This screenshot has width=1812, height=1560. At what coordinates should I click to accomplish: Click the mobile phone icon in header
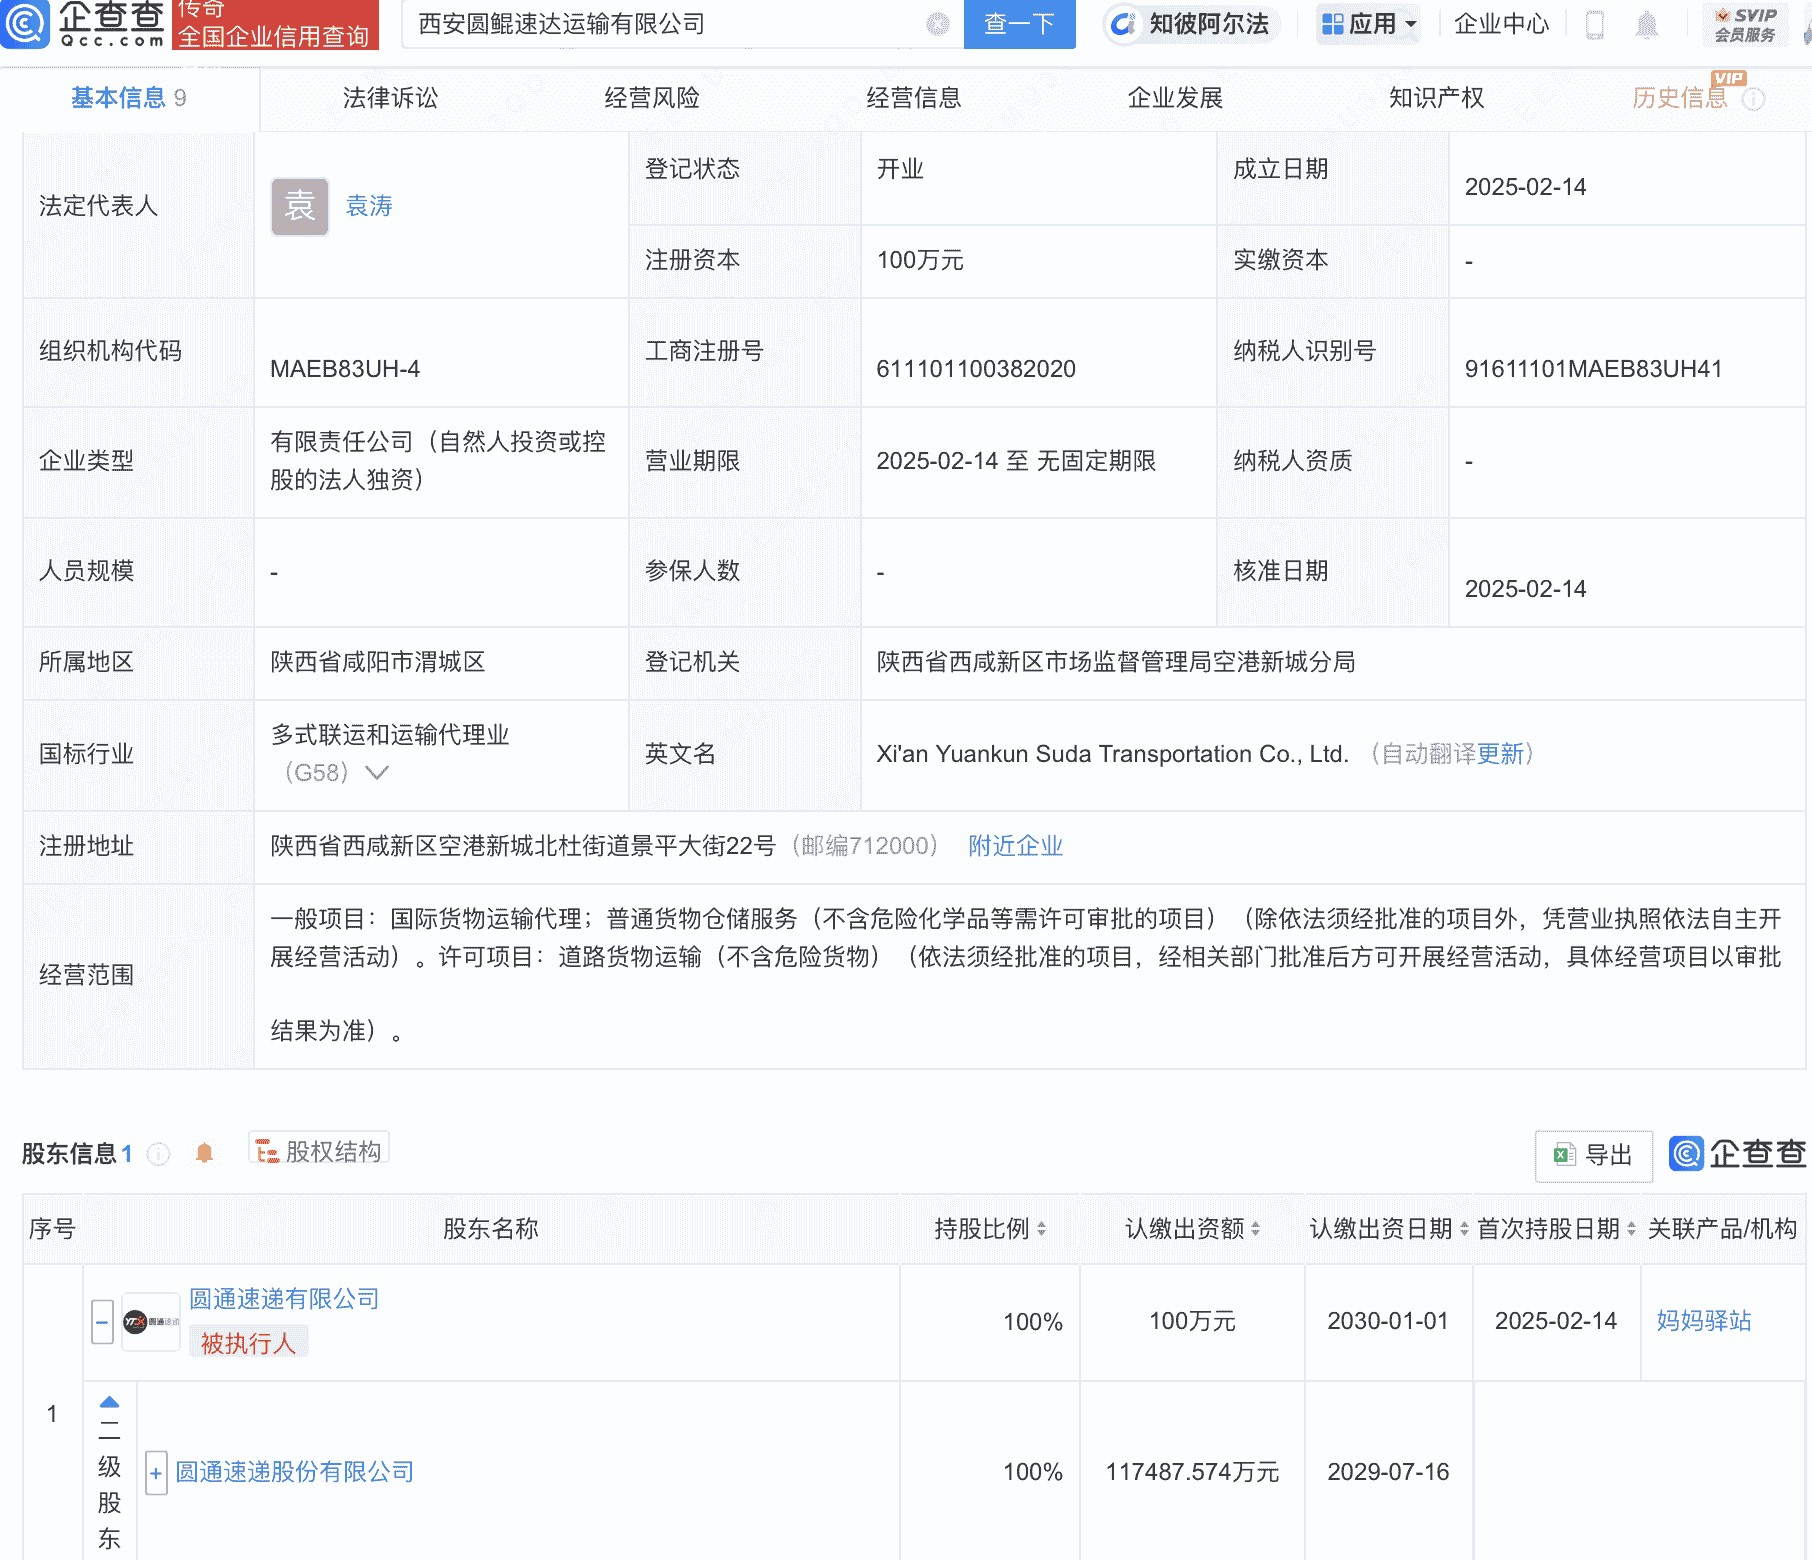(x=1597, y=25)
